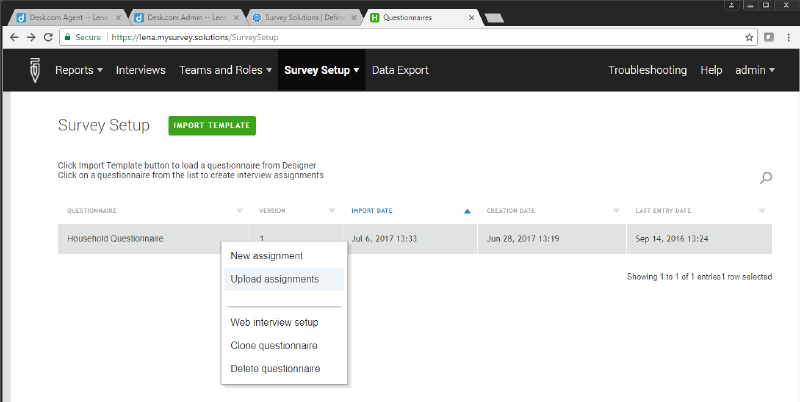800x402 pixels.
Task: Click the address bar URL field
Action: click(x=400, y=37)
